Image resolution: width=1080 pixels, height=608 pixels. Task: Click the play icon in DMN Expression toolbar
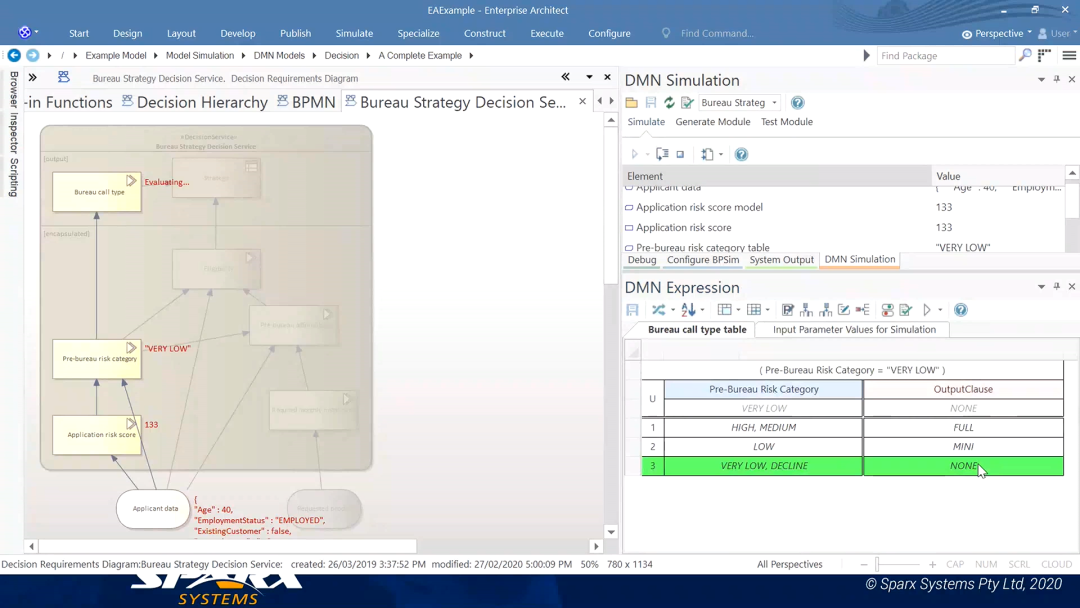[927, 310]
